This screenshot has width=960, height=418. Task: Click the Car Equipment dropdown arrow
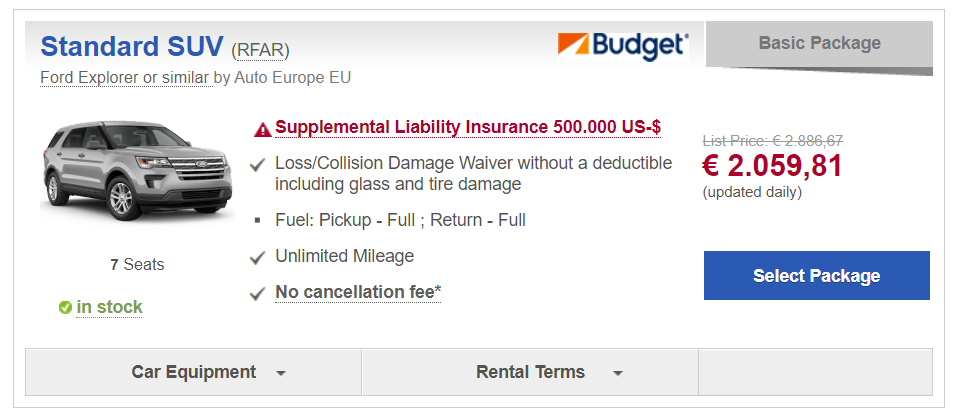(281, 373)
